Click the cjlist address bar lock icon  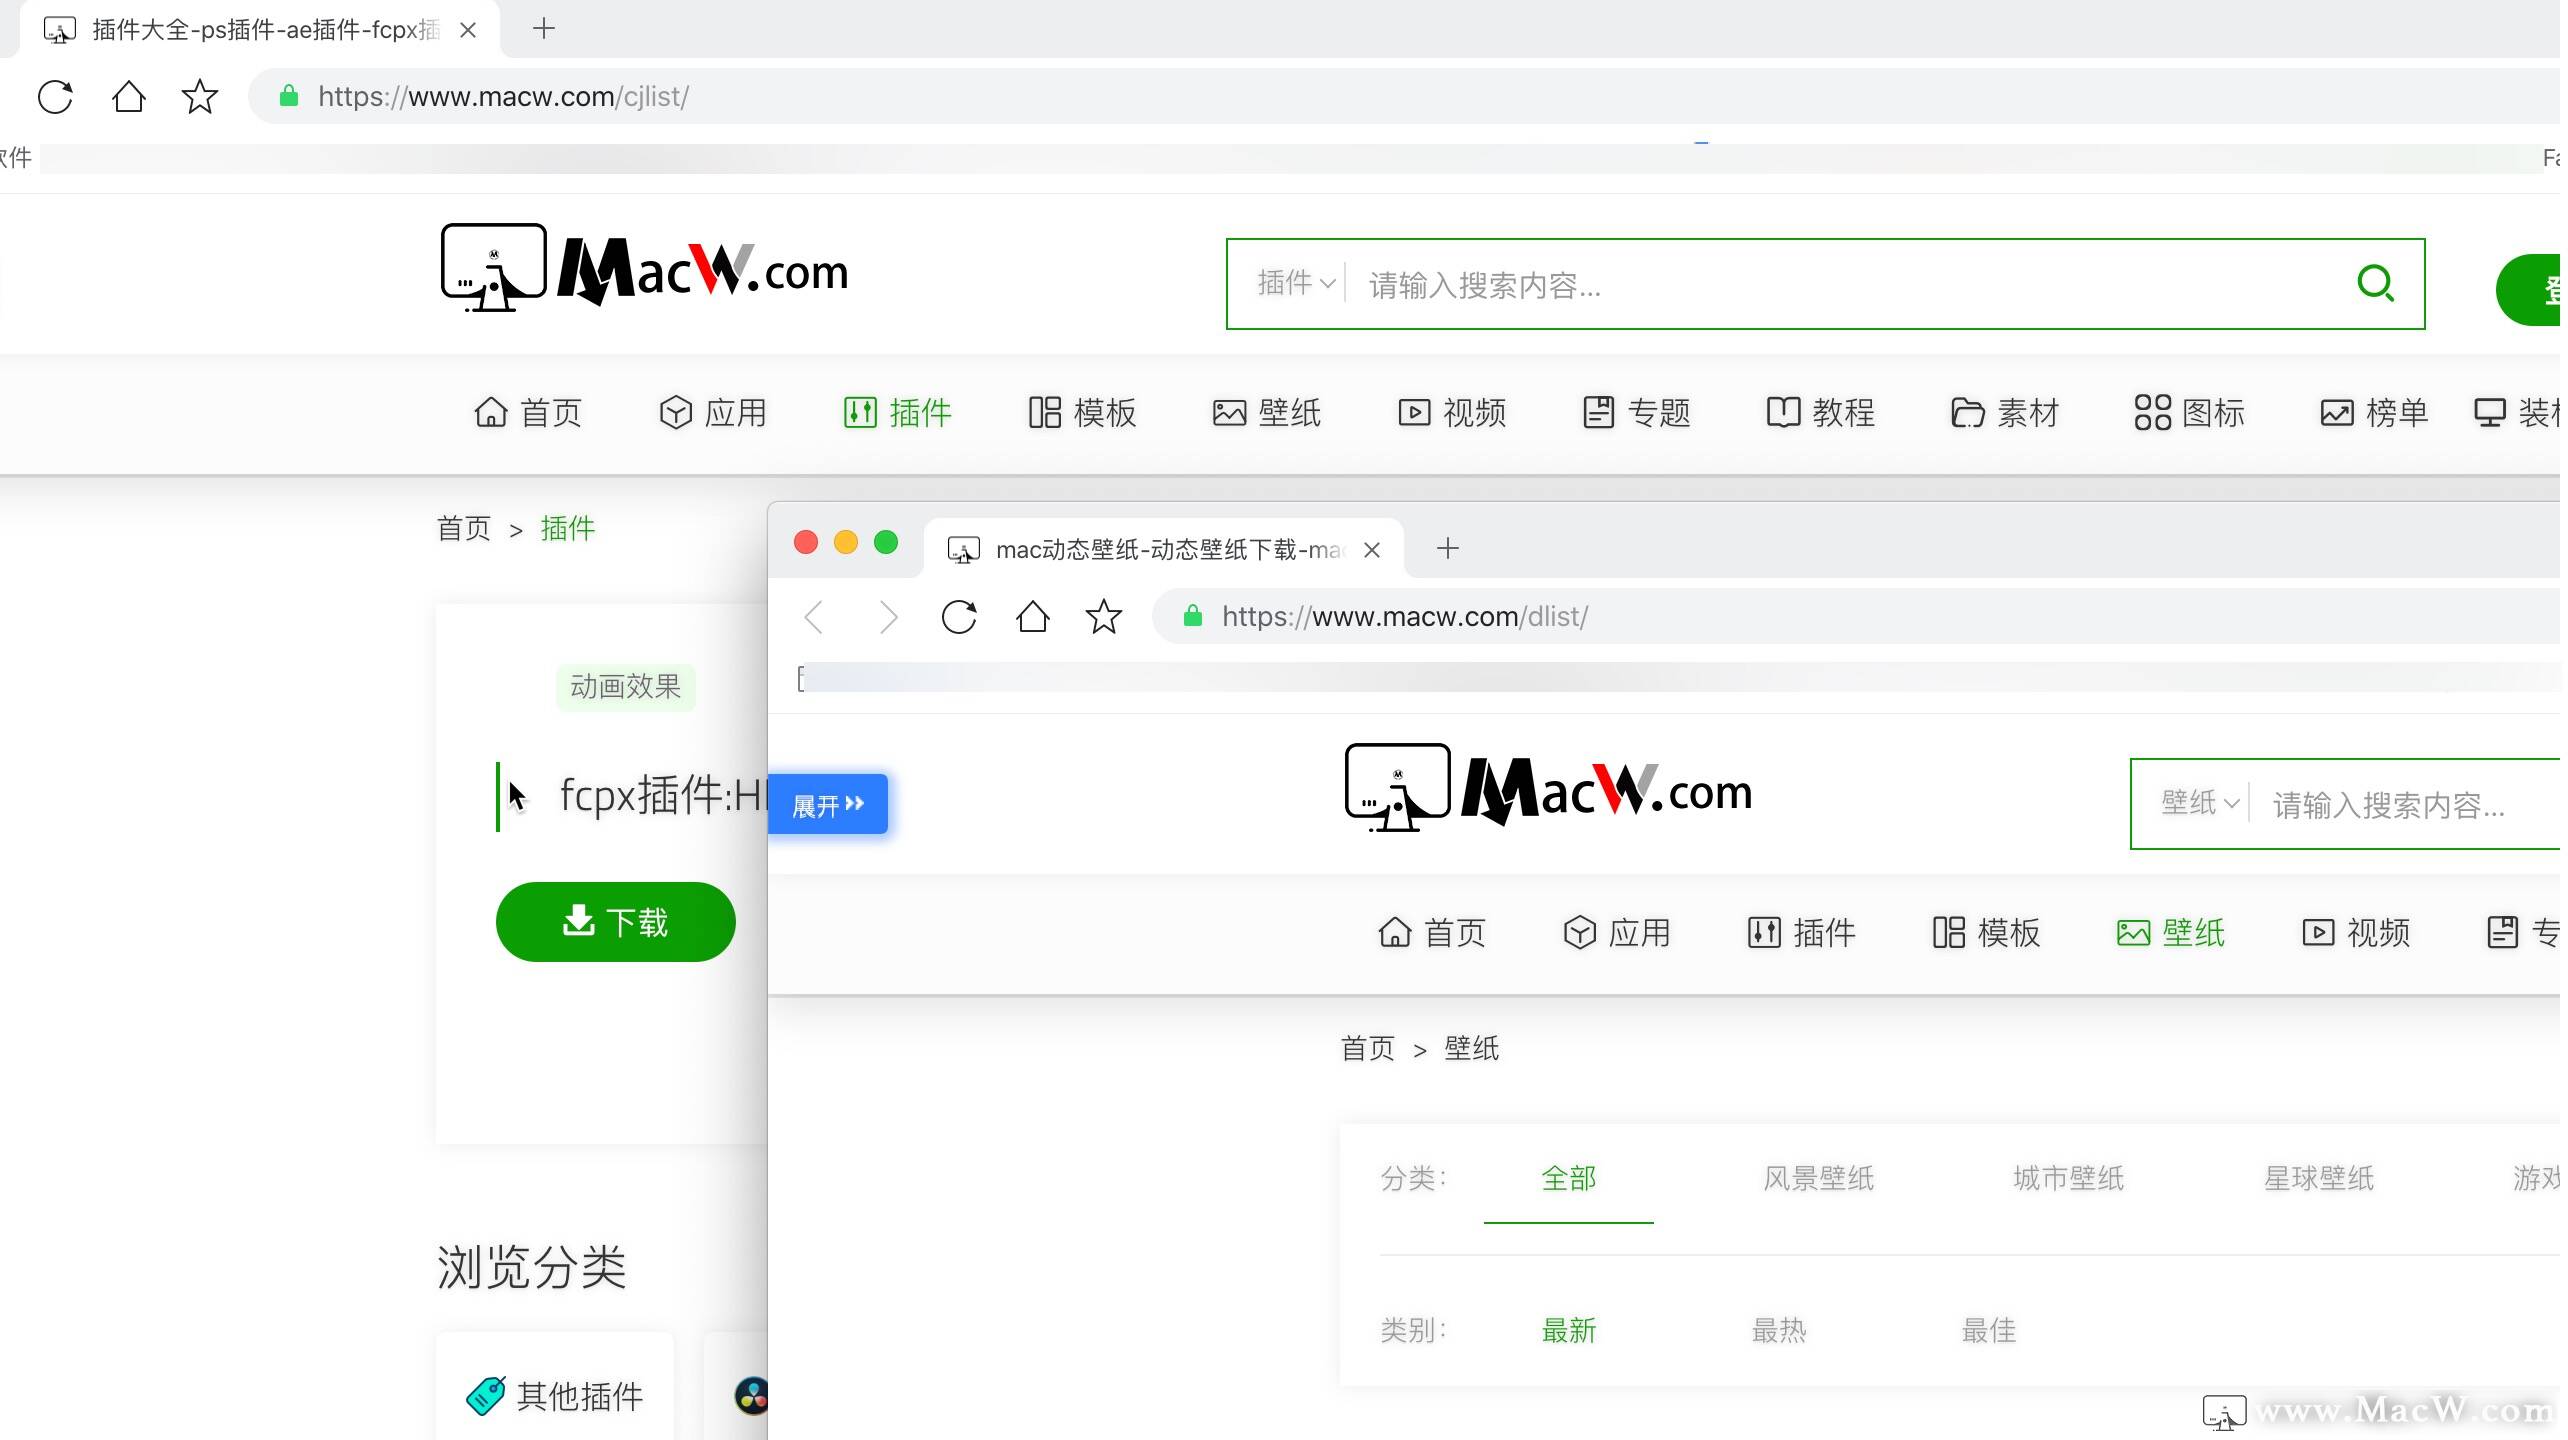point(289,96)
